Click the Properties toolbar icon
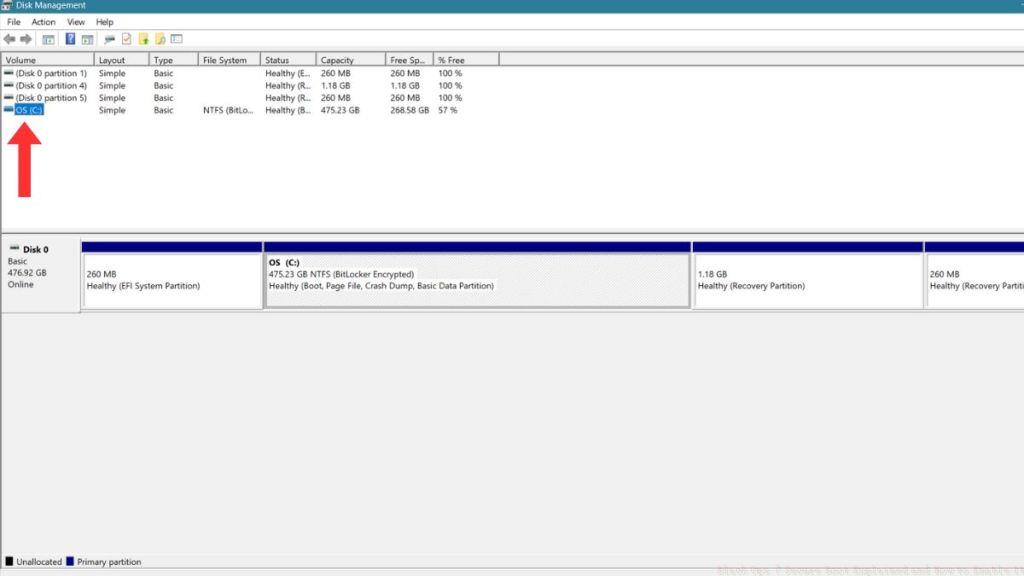1024x576 pixels. 126,38
